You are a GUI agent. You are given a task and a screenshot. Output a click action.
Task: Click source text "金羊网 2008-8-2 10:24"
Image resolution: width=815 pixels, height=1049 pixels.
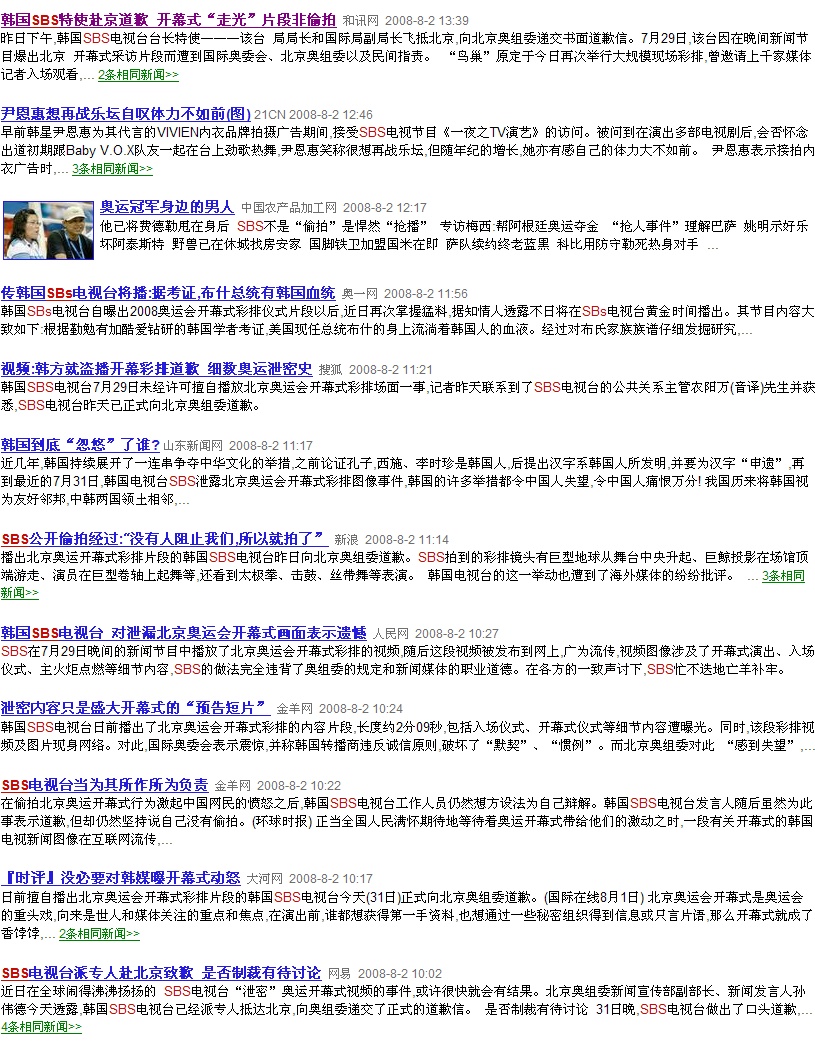point(340,708)
